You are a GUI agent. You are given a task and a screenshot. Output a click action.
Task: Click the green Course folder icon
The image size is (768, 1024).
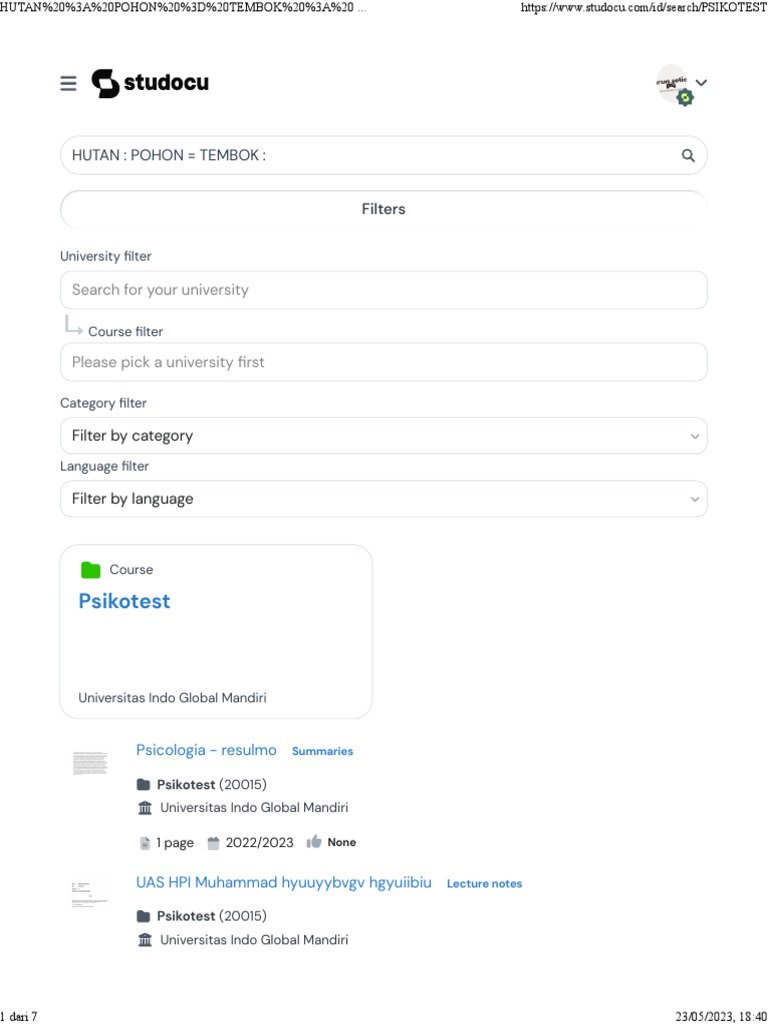coord(91,570)
